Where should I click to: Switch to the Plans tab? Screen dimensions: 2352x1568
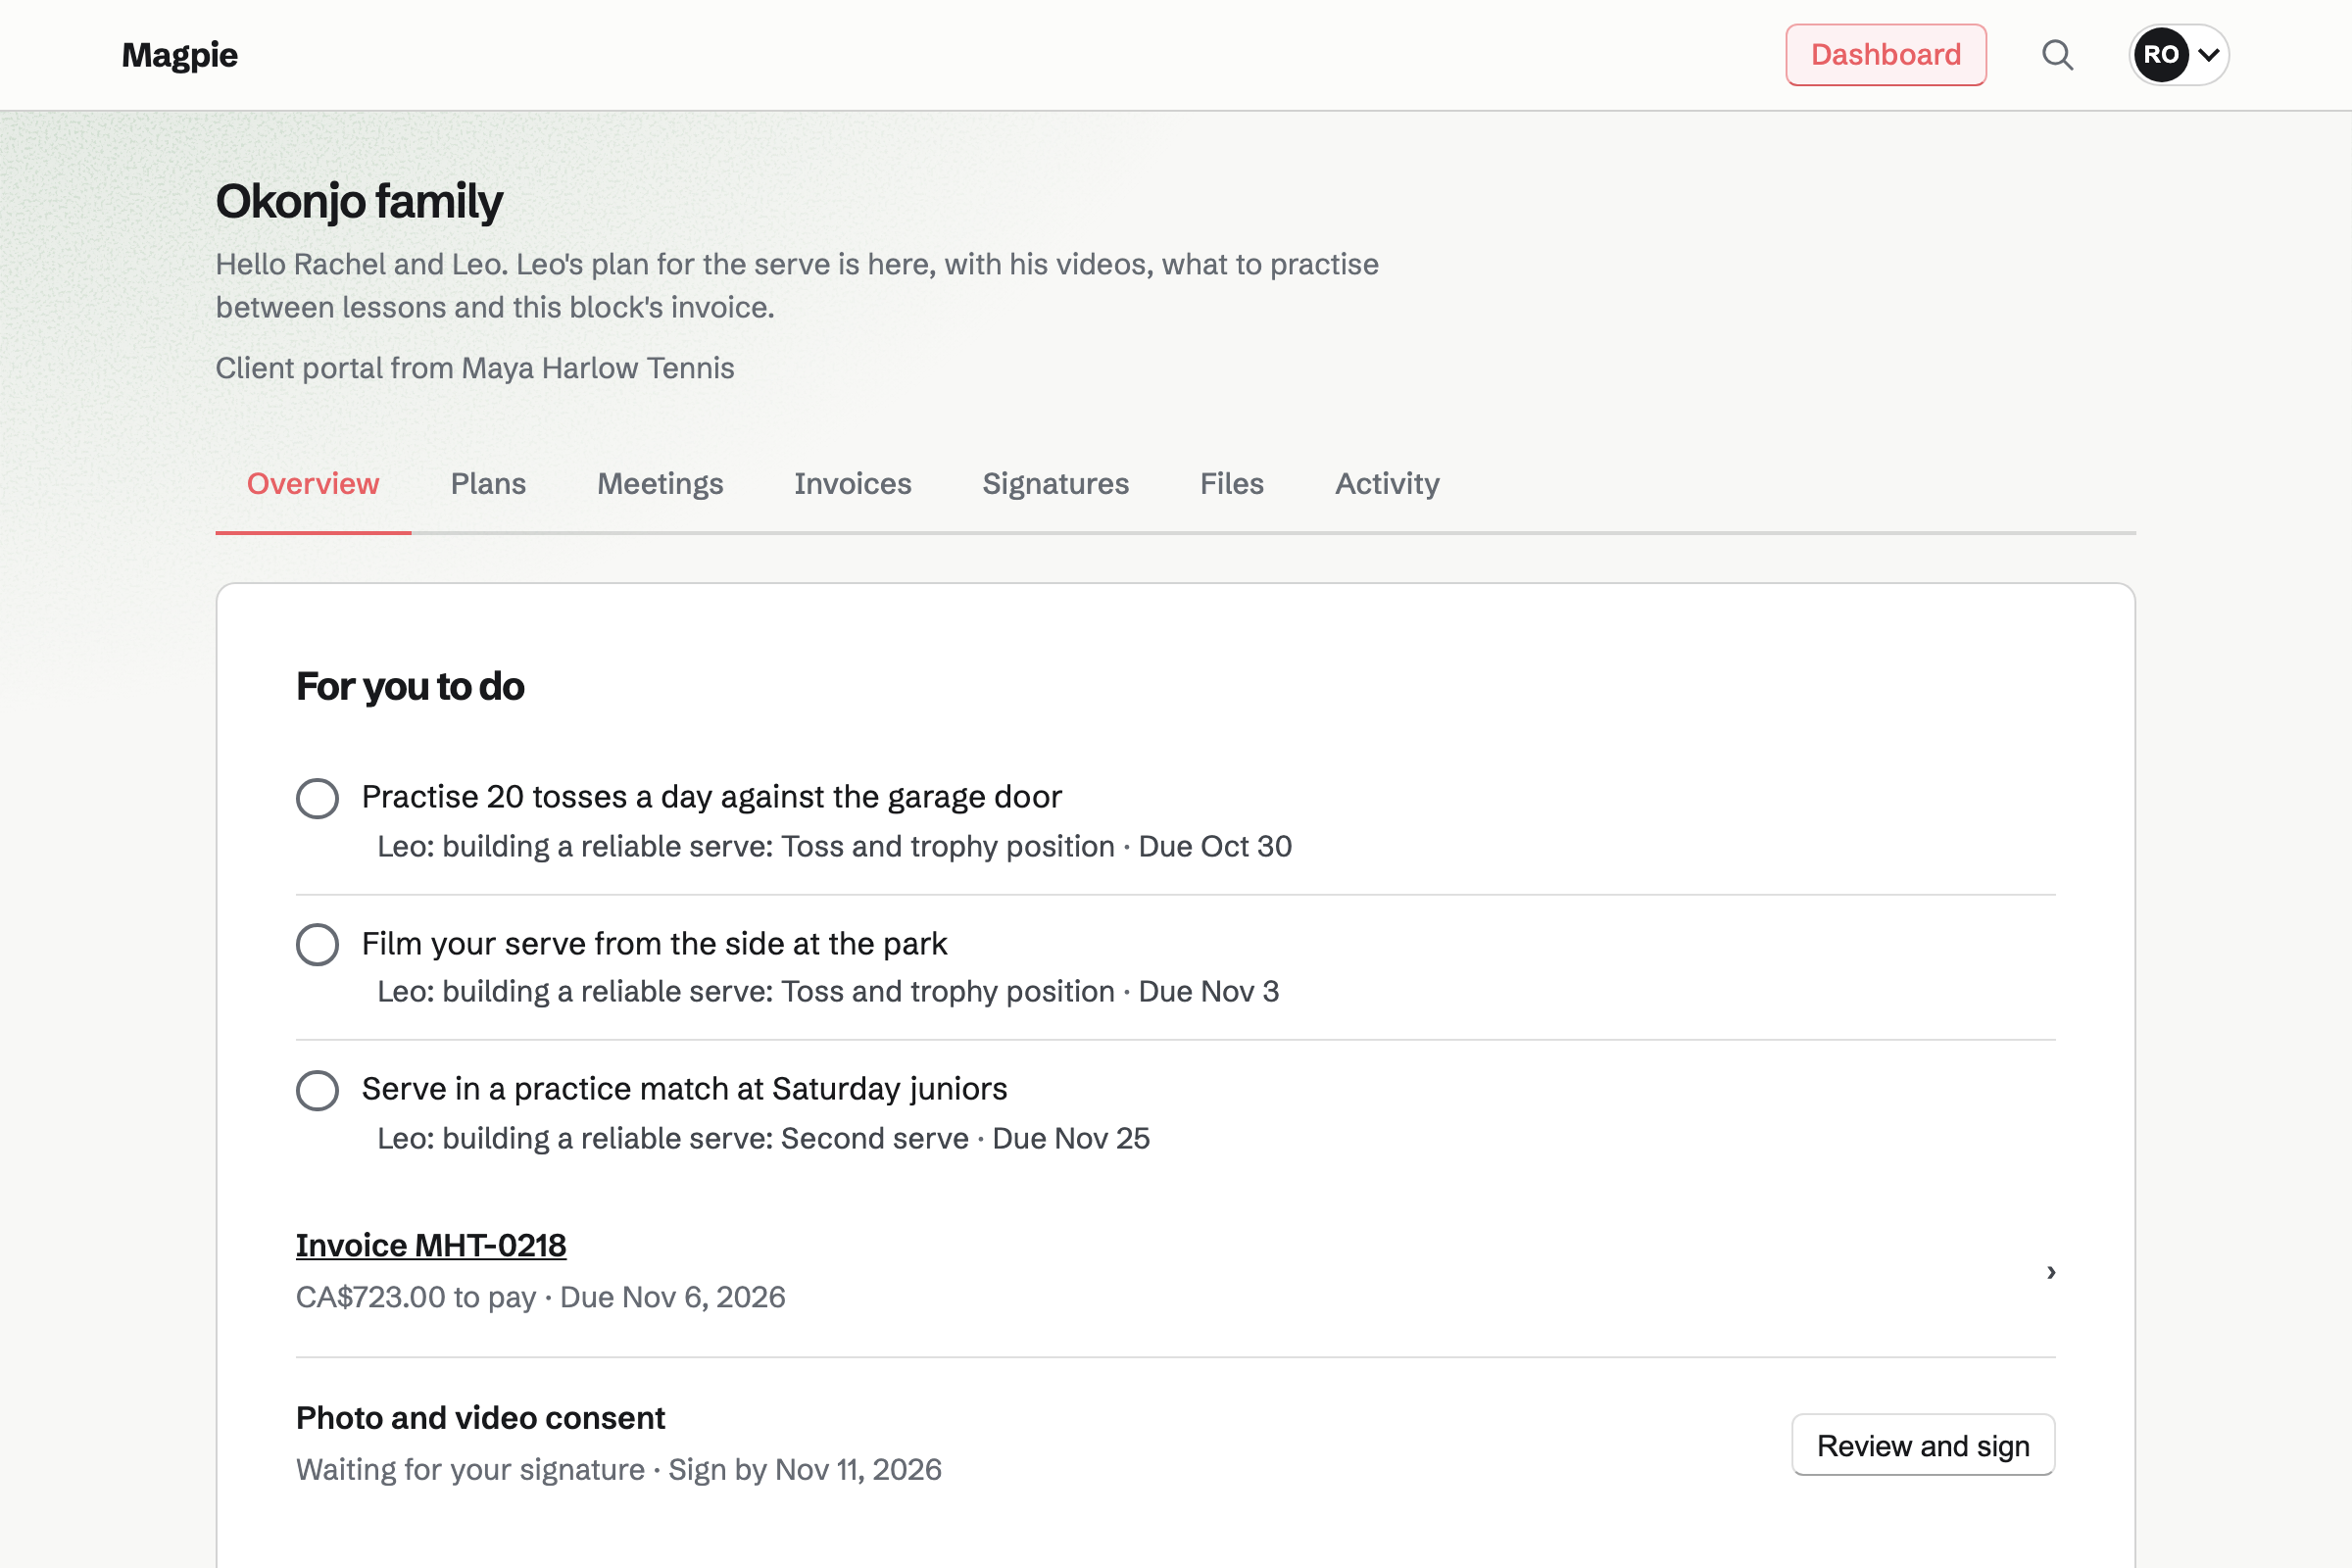(x=488, y=484)
